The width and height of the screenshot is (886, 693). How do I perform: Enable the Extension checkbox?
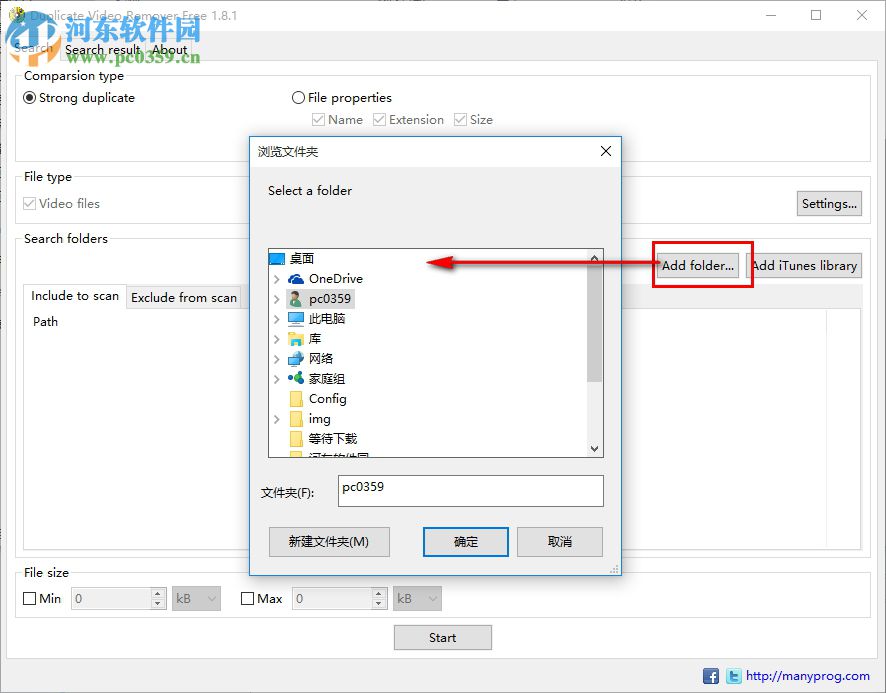[377, 119]
